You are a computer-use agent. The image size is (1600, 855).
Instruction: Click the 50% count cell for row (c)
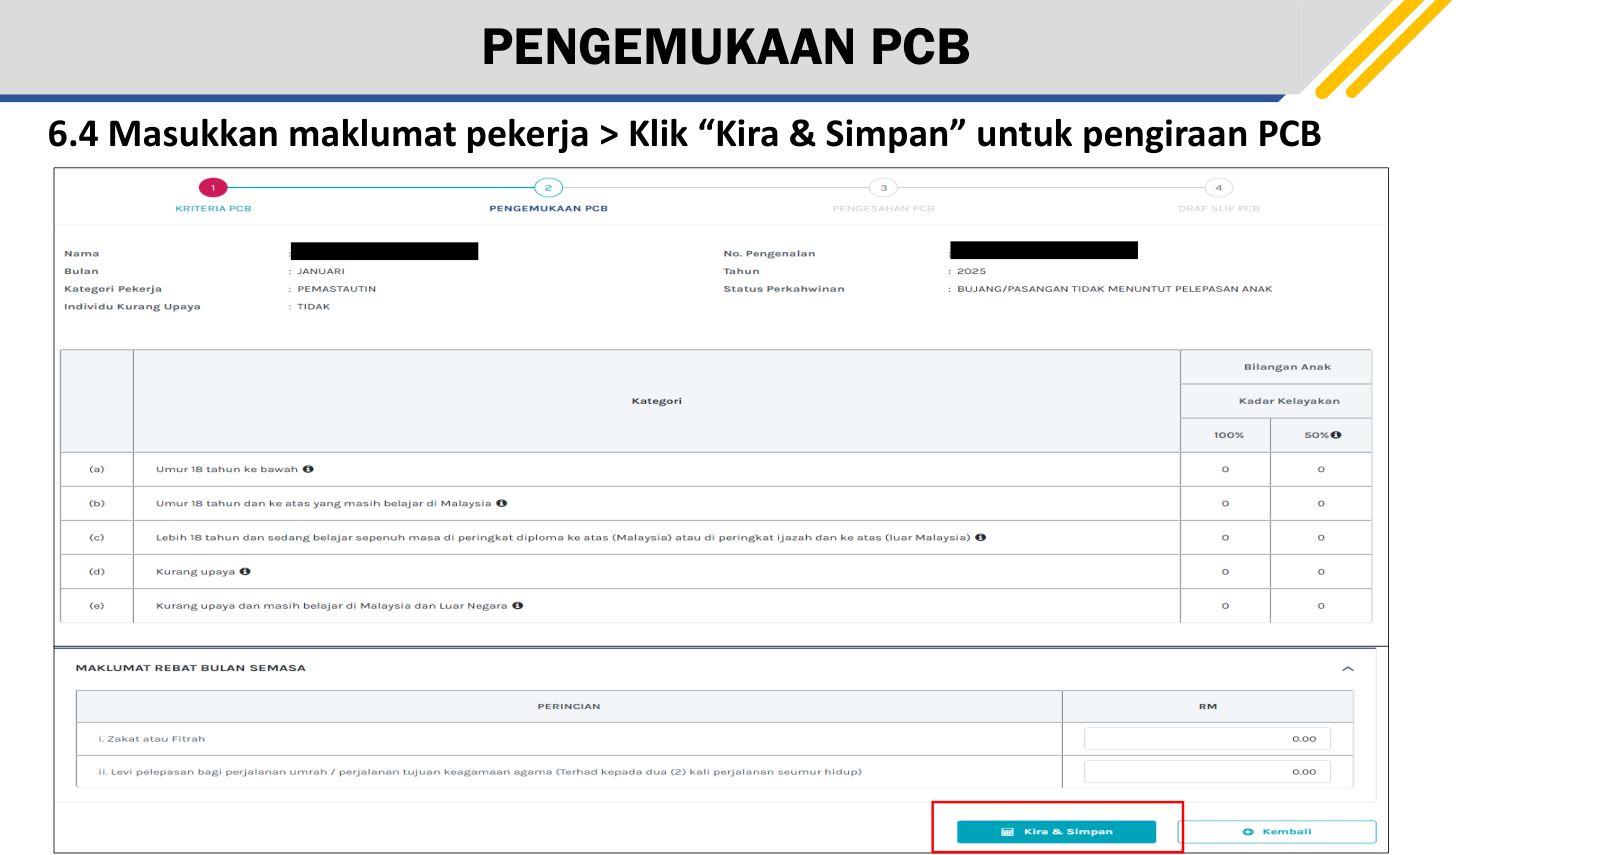pos(1321,537)
